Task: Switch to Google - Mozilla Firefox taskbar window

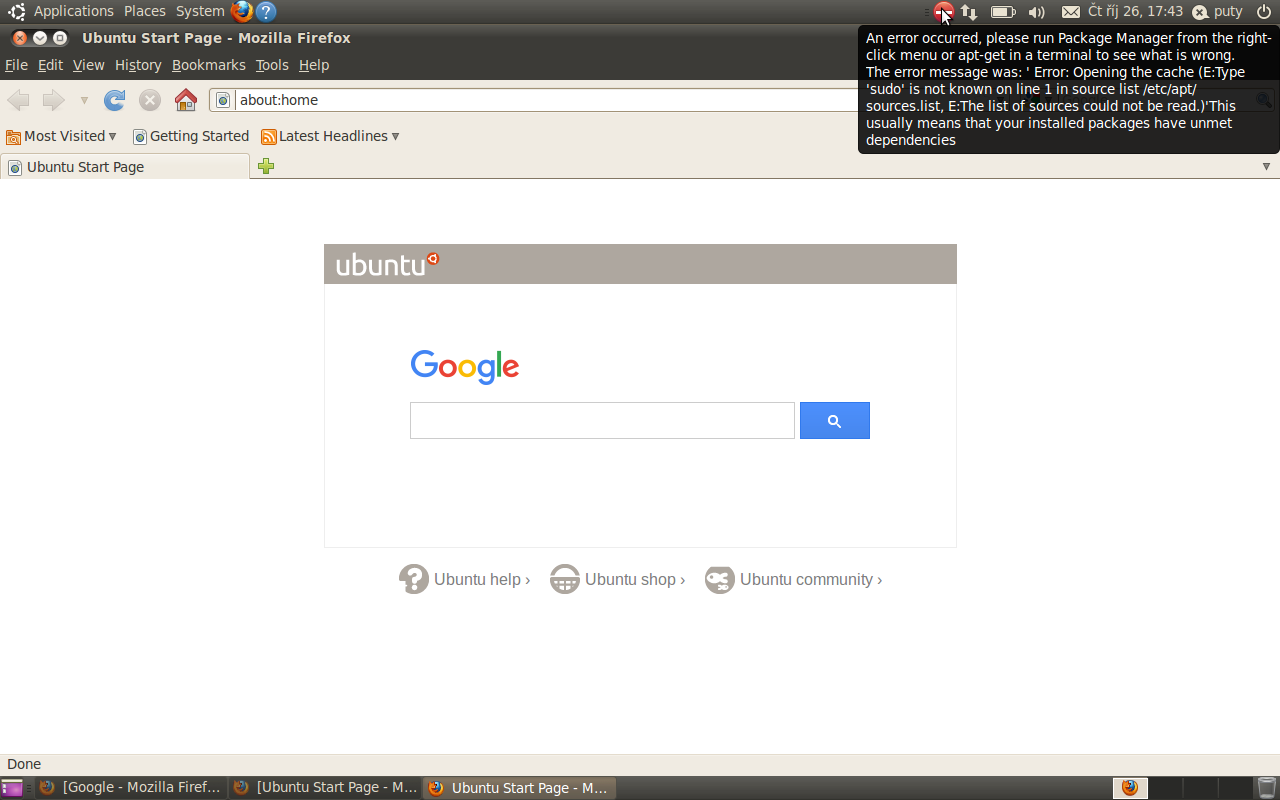Action: point(130,788)
